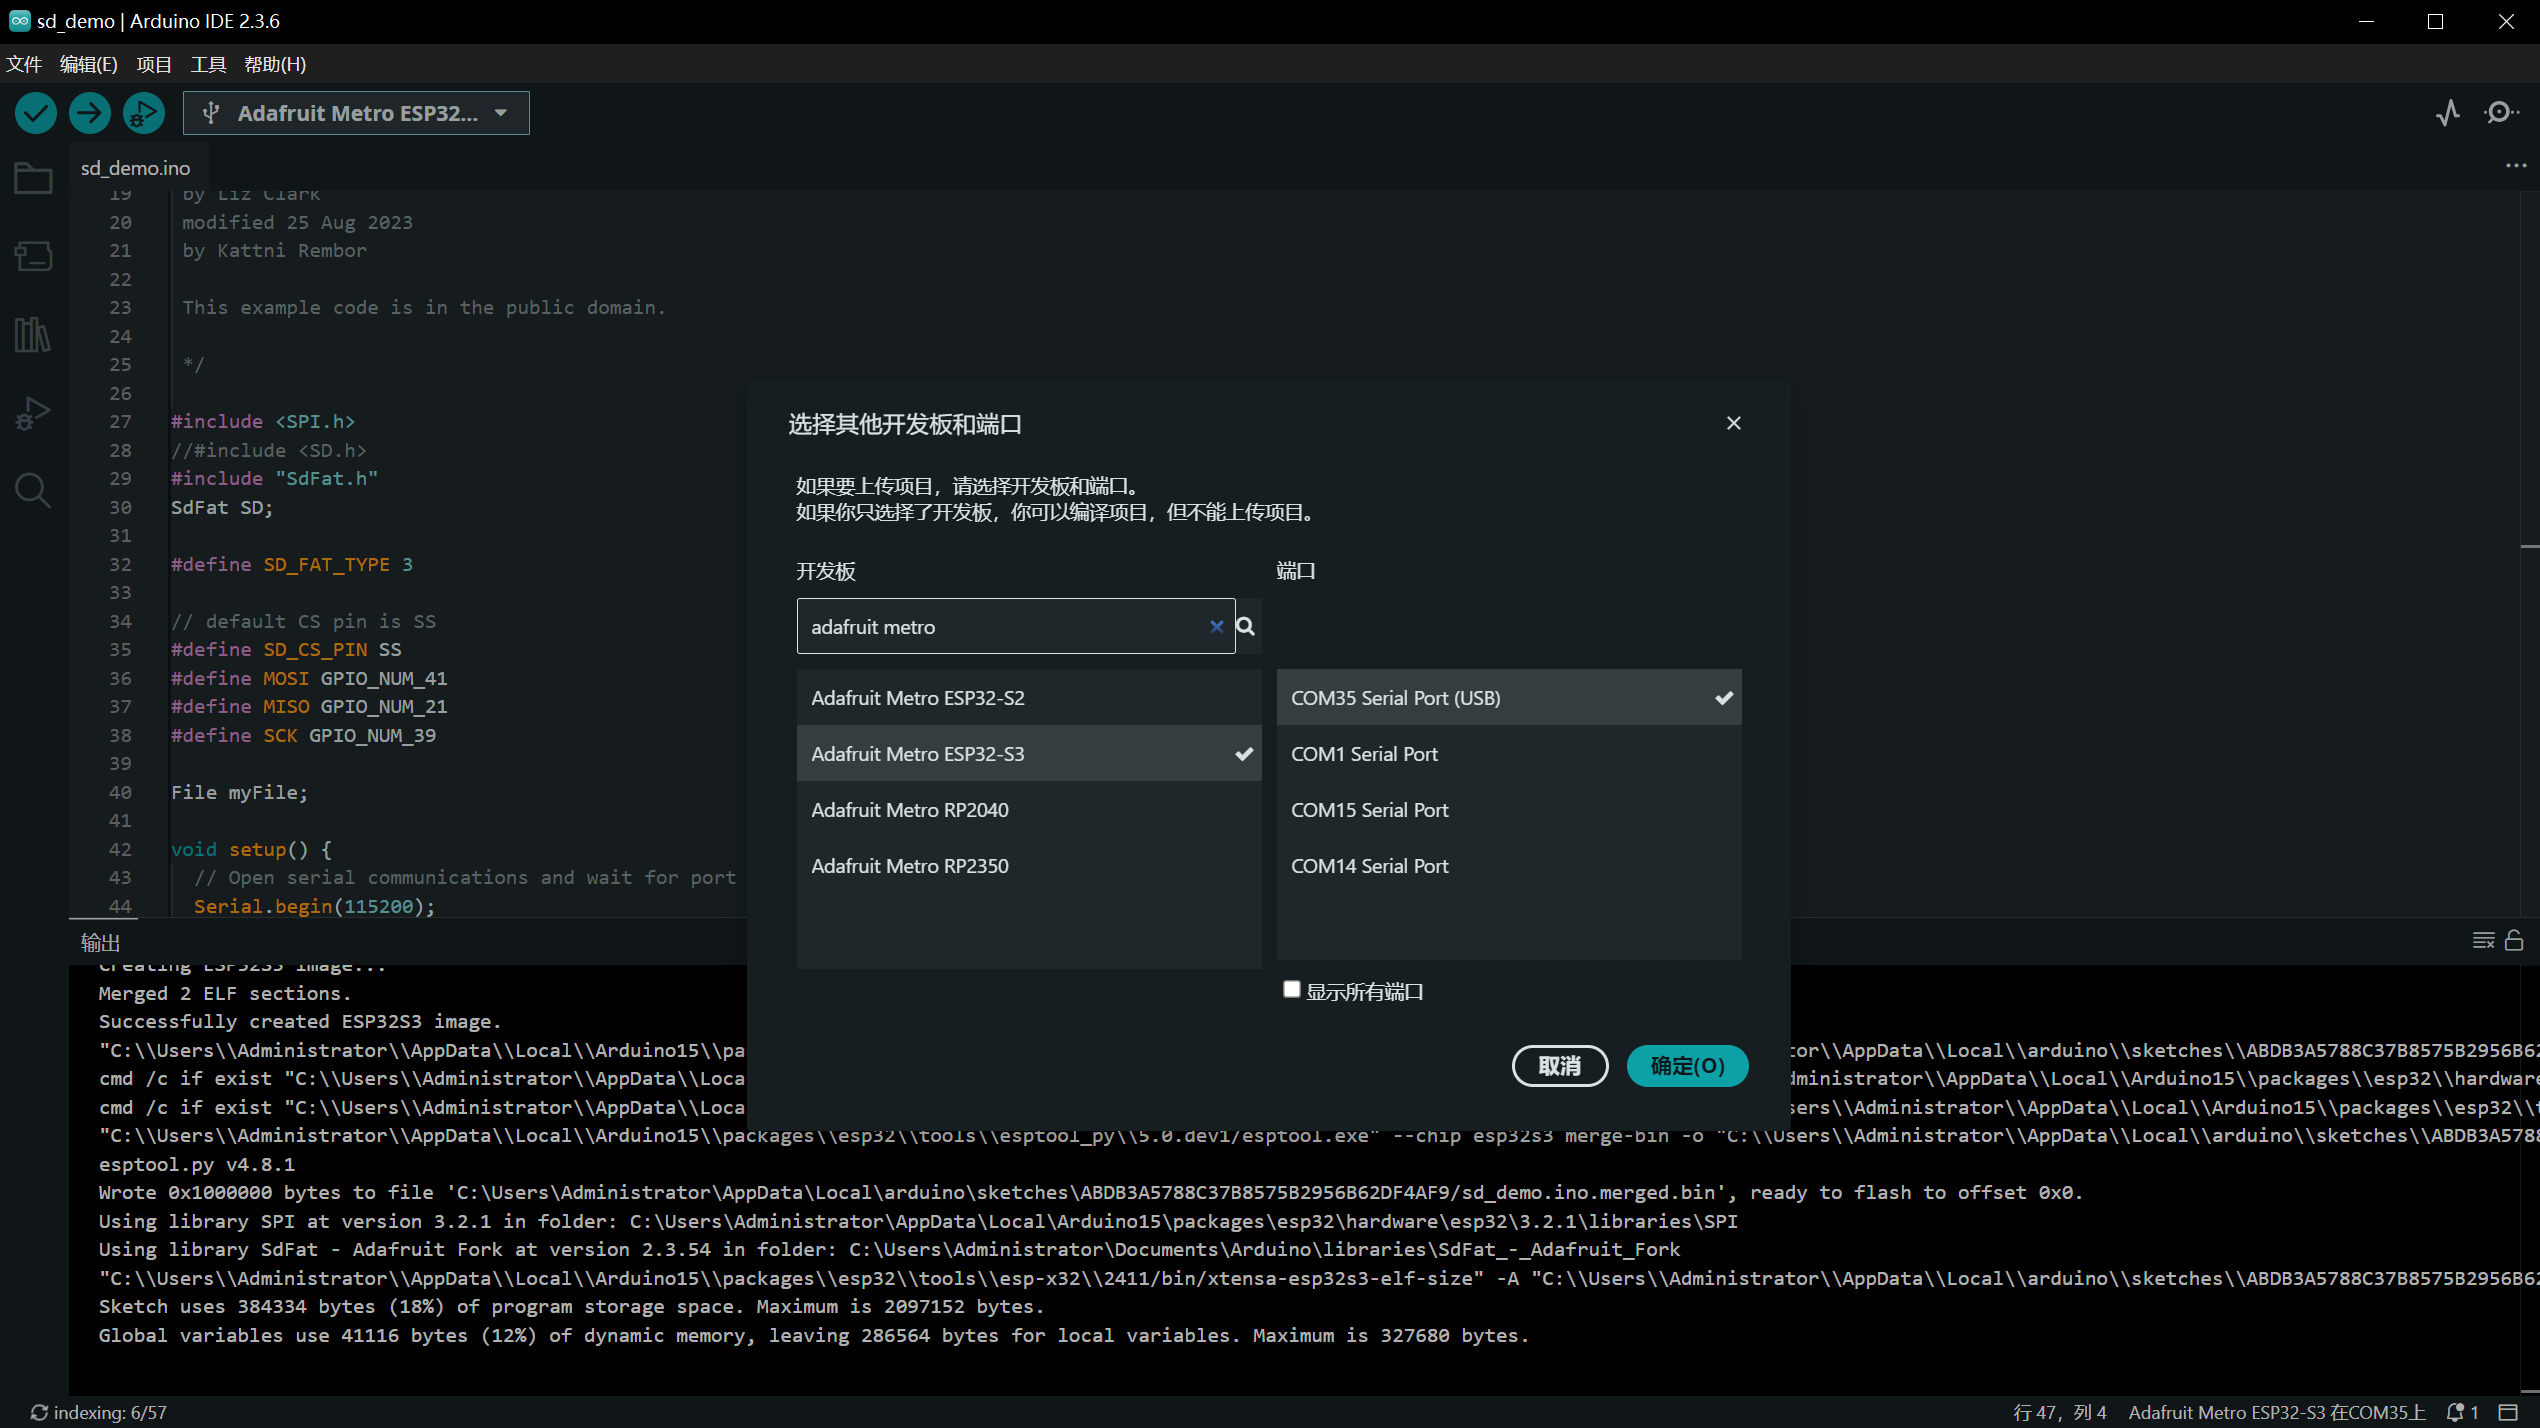Close the board and port dialog

click(x=1734, y=423)
